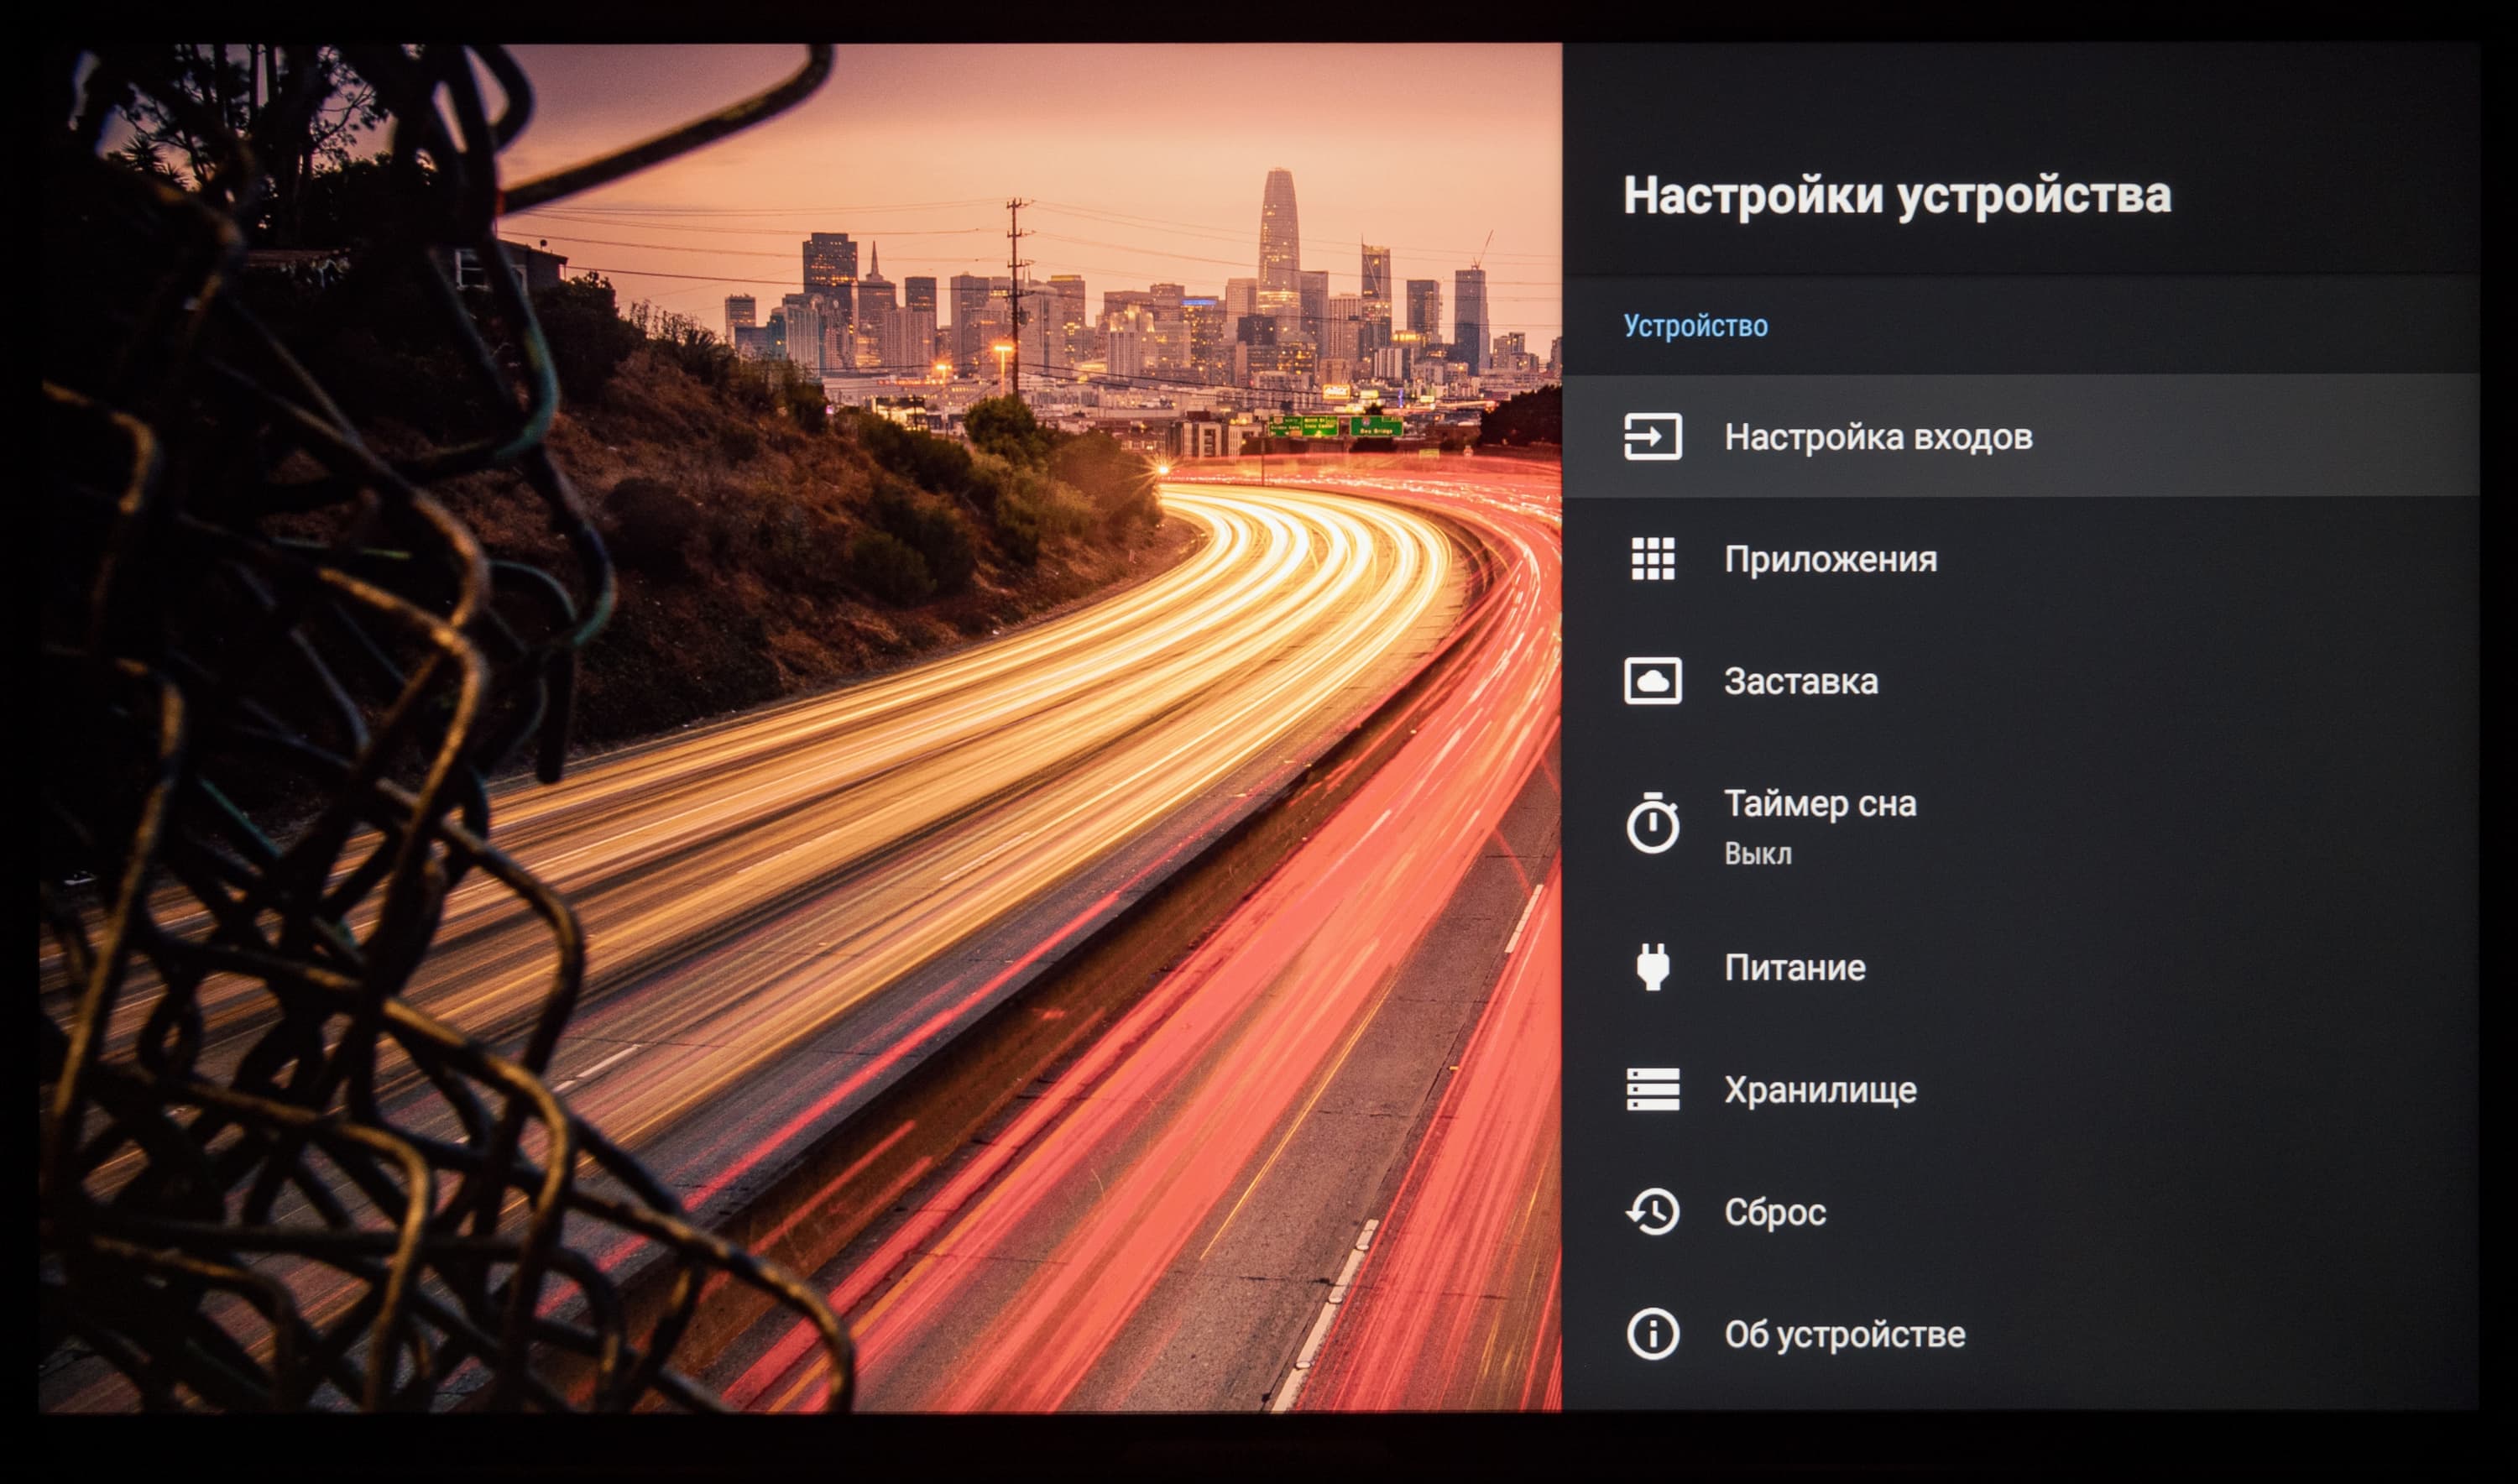Click the Настройки устройства title
2518x1484 pixels.
[1896, 195]
